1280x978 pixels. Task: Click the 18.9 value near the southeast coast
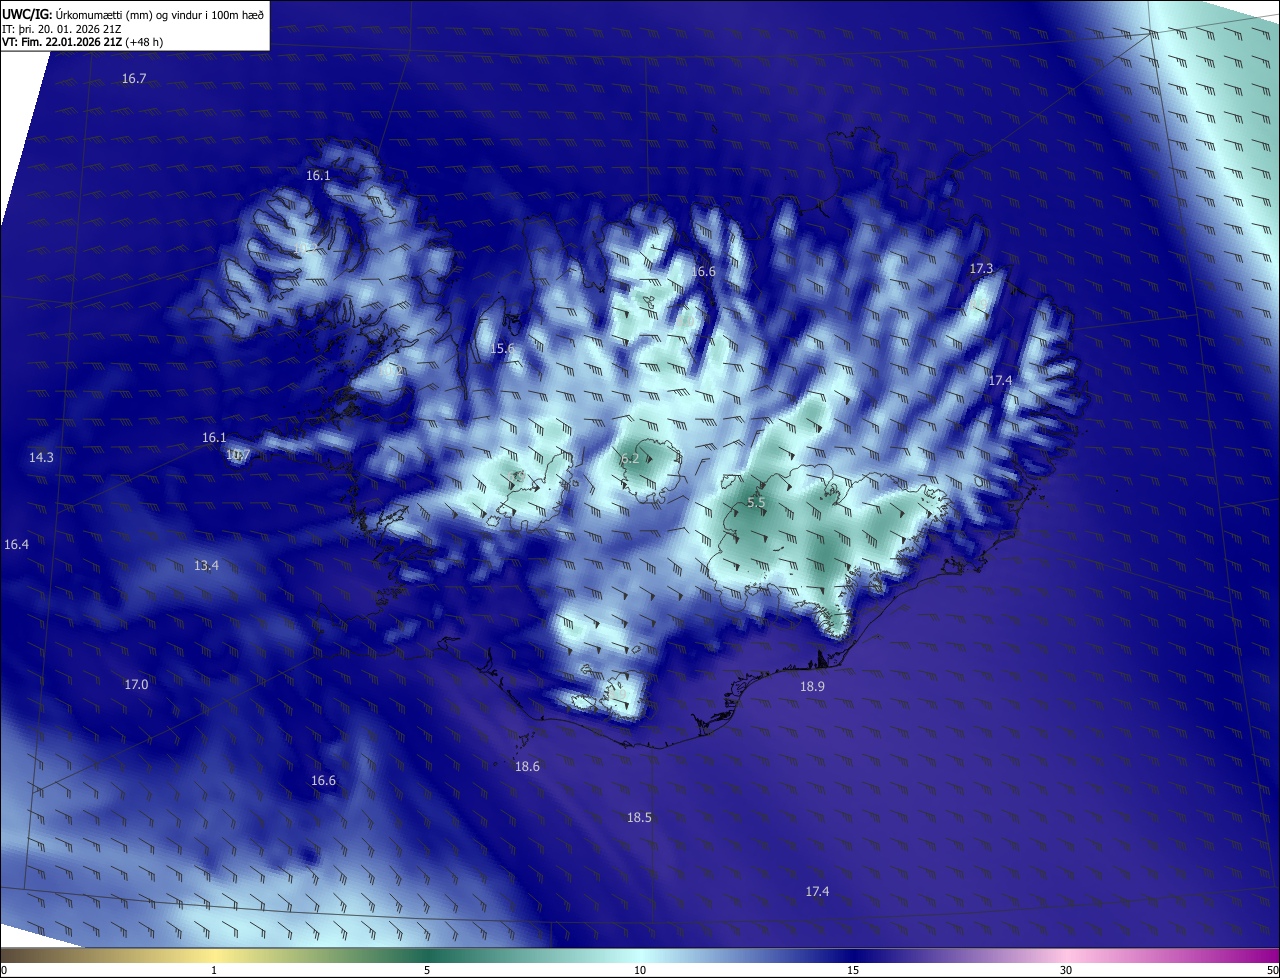pos(812,687)
